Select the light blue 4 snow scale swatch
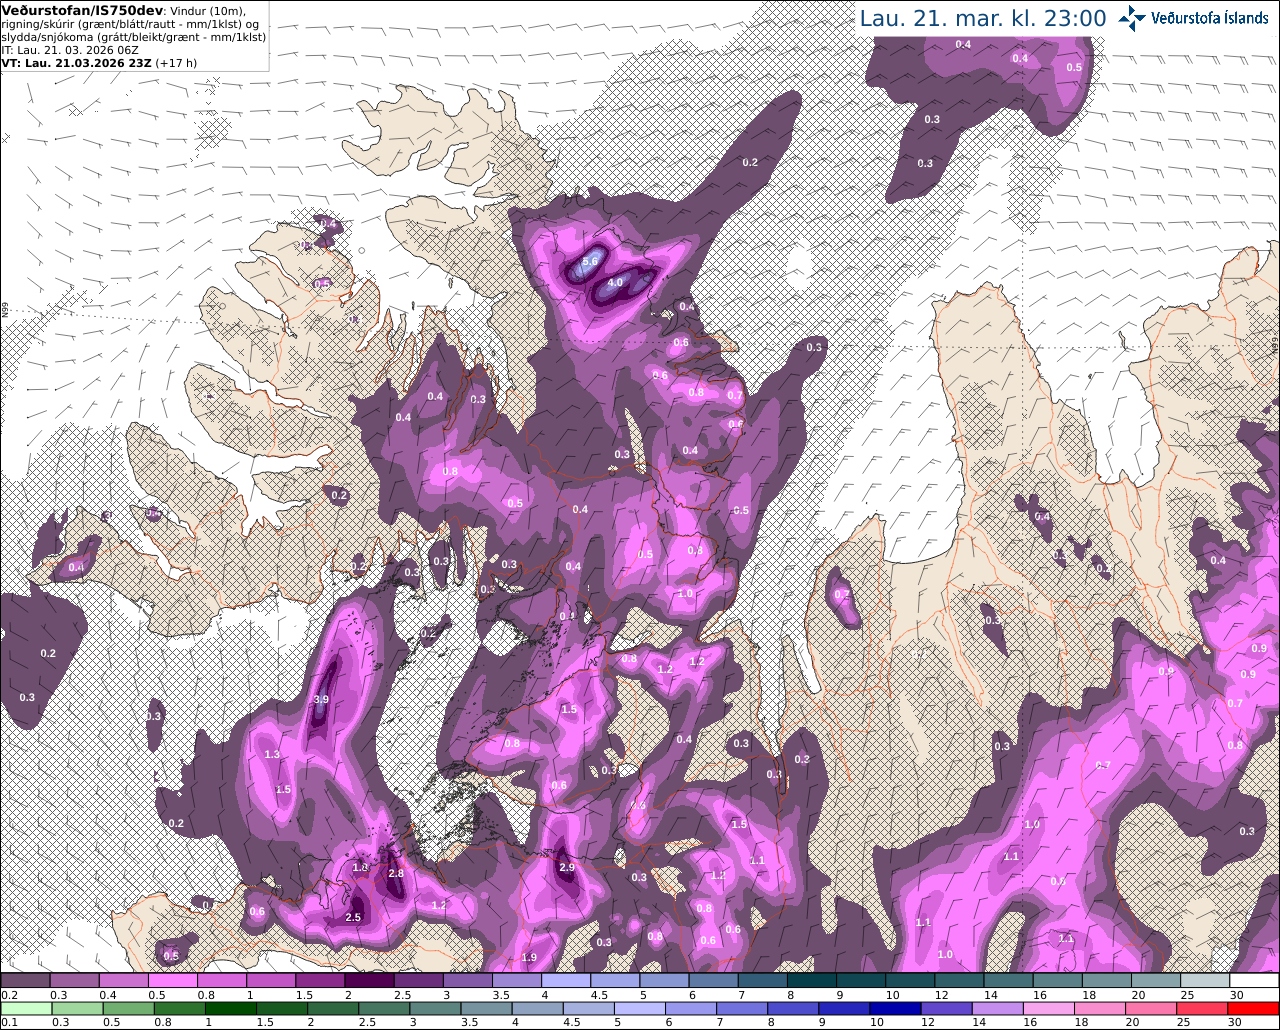The width and height of the screenshot is (1280, 1030). [x=565, y=981]
